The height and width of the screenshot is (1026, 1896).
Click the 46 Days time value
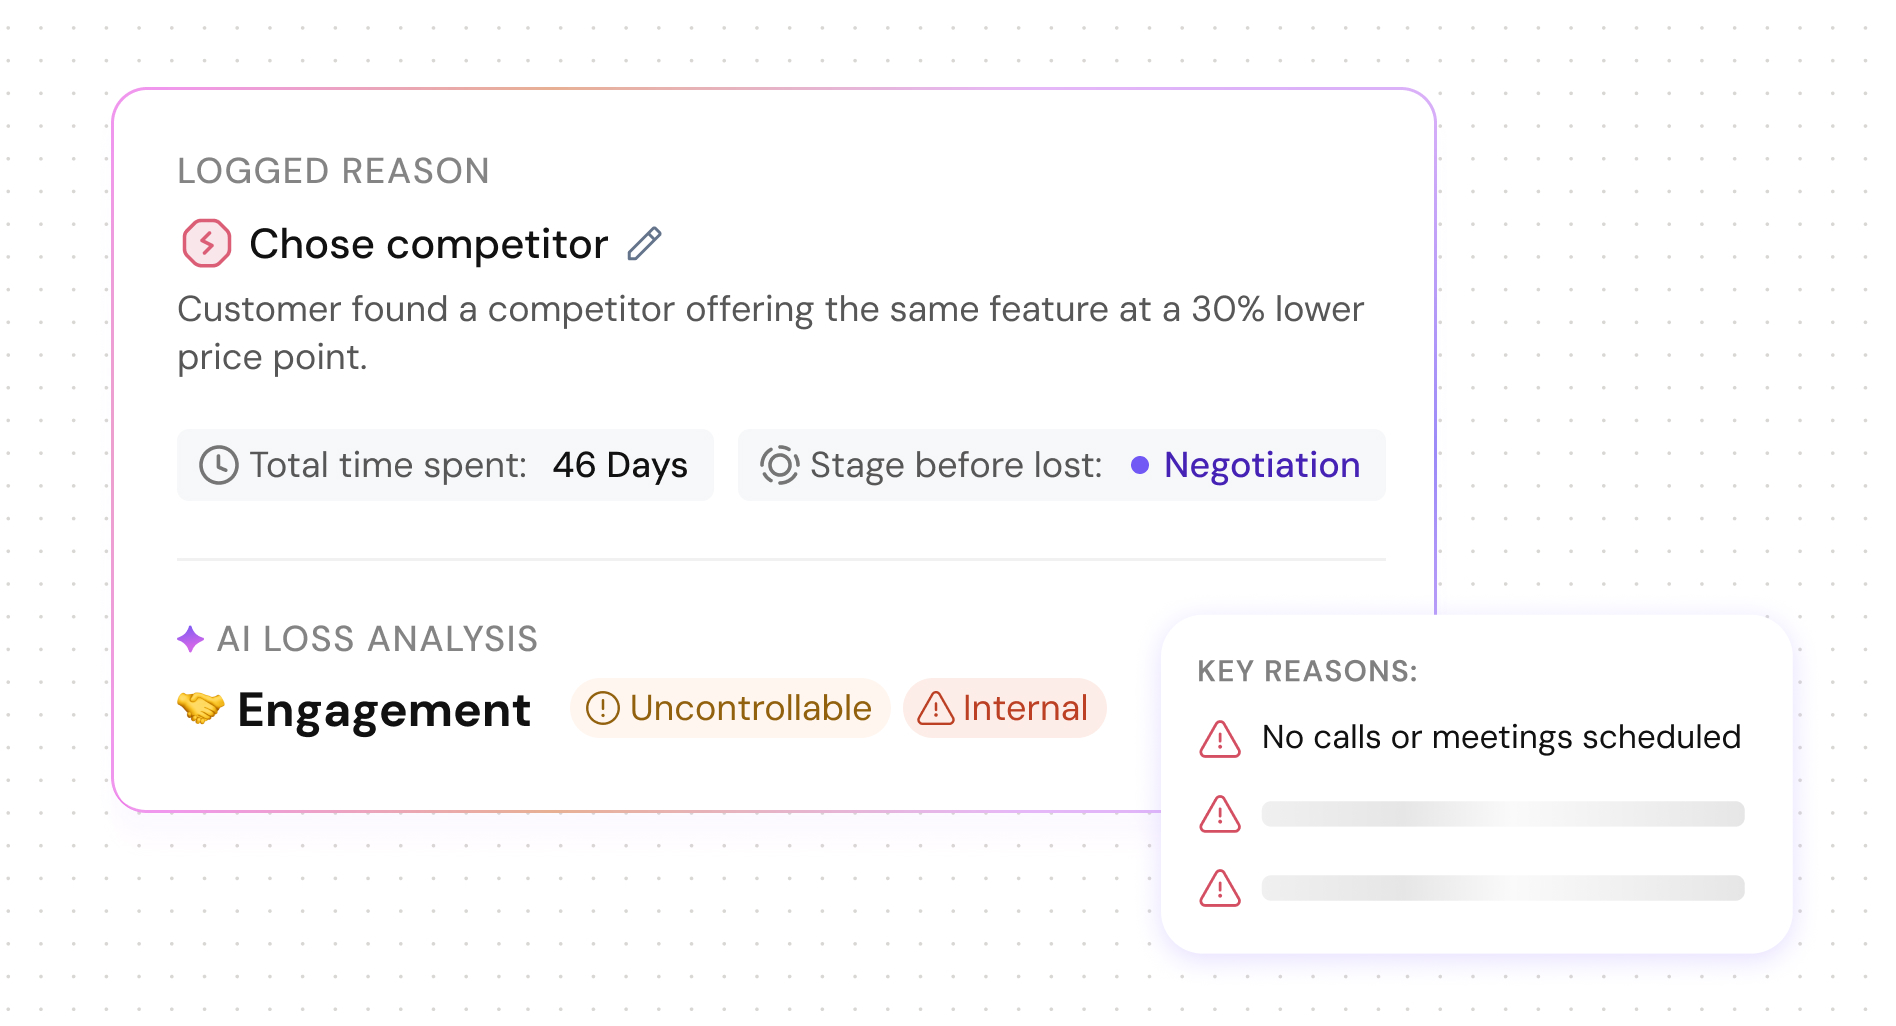tap(620, 465)
